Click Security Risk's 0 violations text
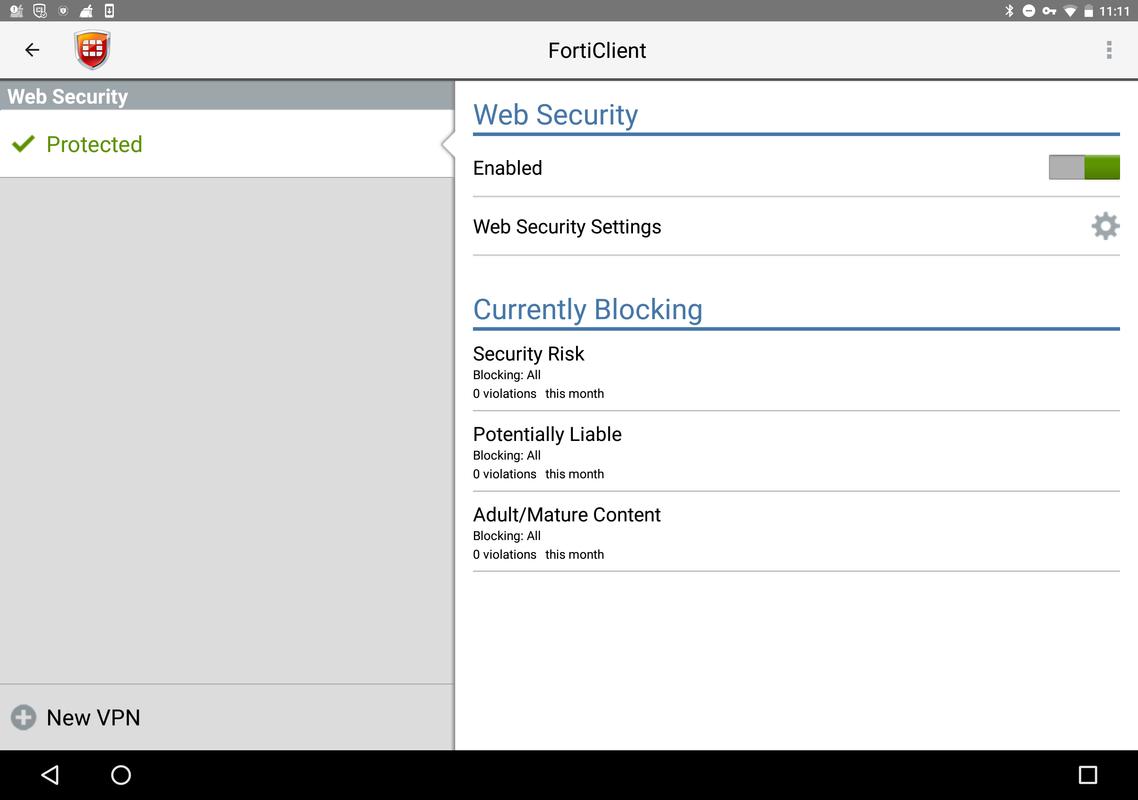 tap(504, 393)
